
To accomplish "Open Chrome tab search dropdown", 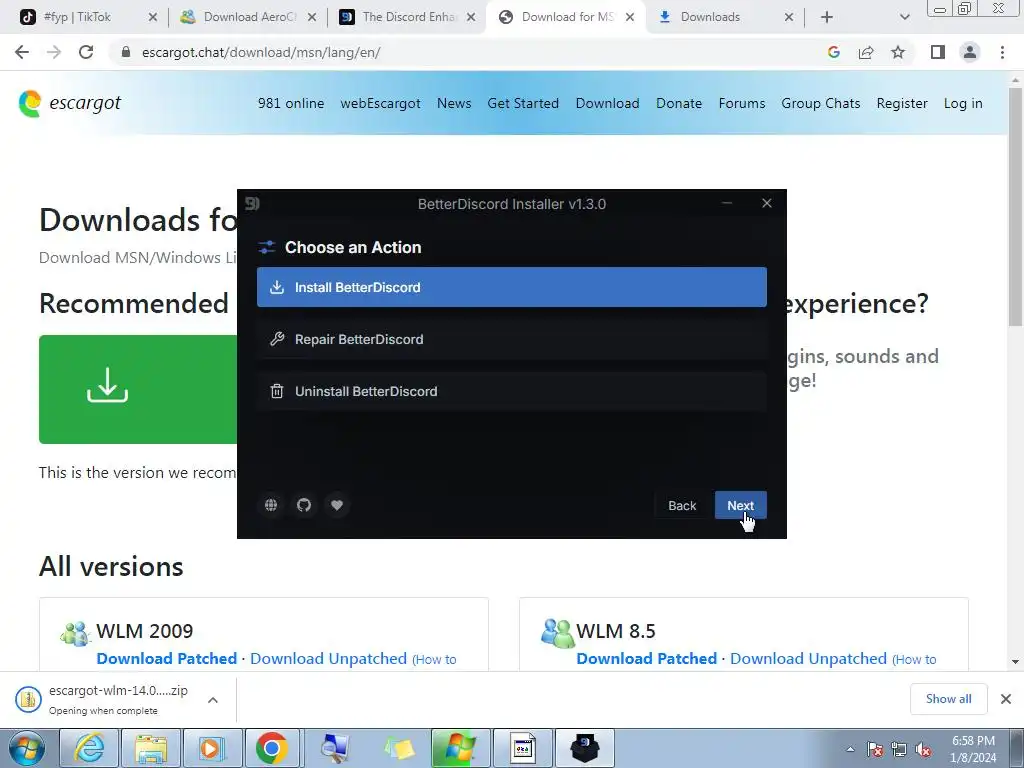I will pyautogui.click(x=904, y=18).
